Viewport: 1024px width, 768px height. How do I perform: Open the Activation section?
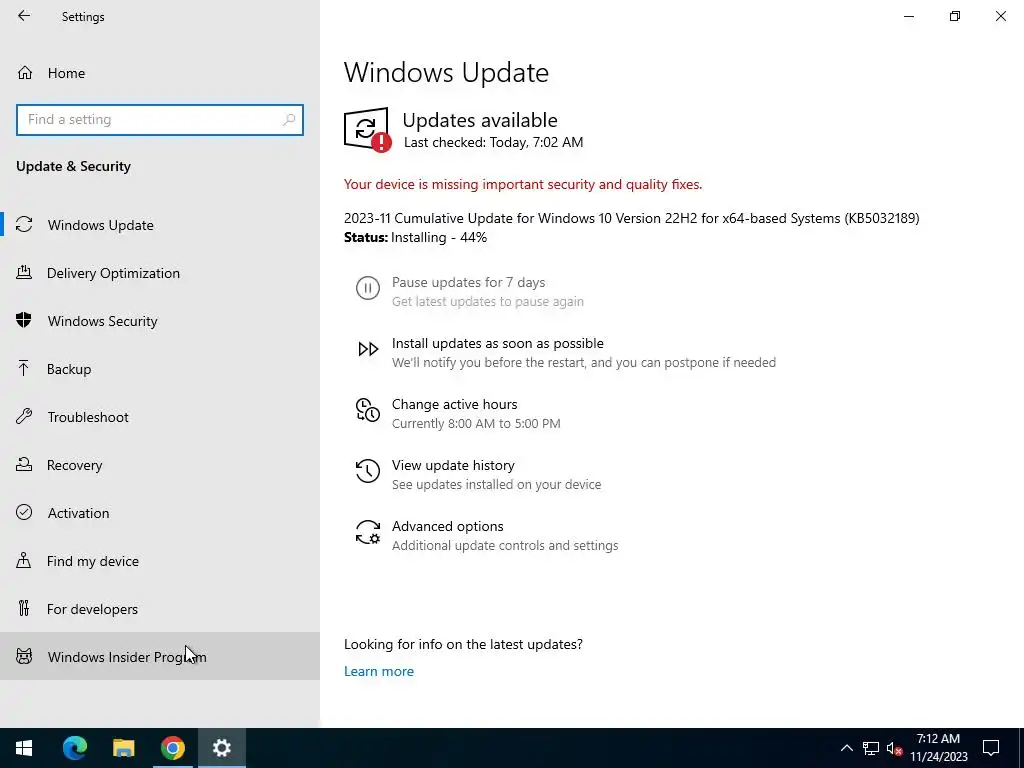pyautogui.click(x=159, y=513)
